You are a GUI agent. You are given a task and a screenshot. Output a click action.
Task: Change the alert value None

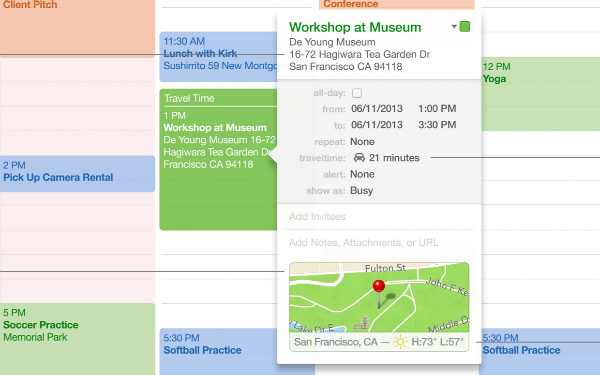[362, 174]
